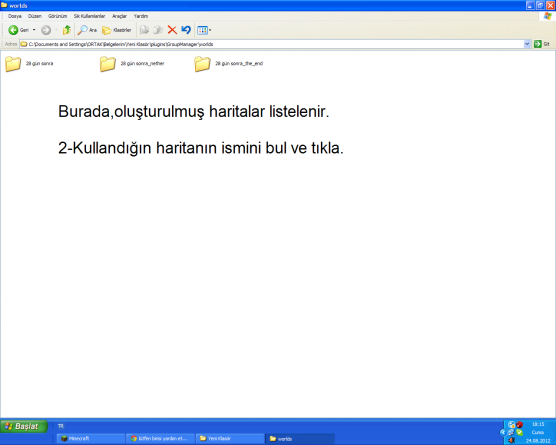Open the Geri history dropdown arrow
This screenshot has width=556, height=445.
pos(34,30)
